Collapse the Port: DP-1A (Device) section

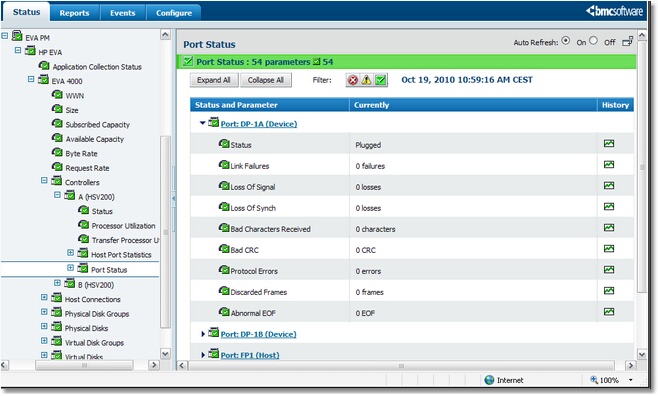(203, 123)
